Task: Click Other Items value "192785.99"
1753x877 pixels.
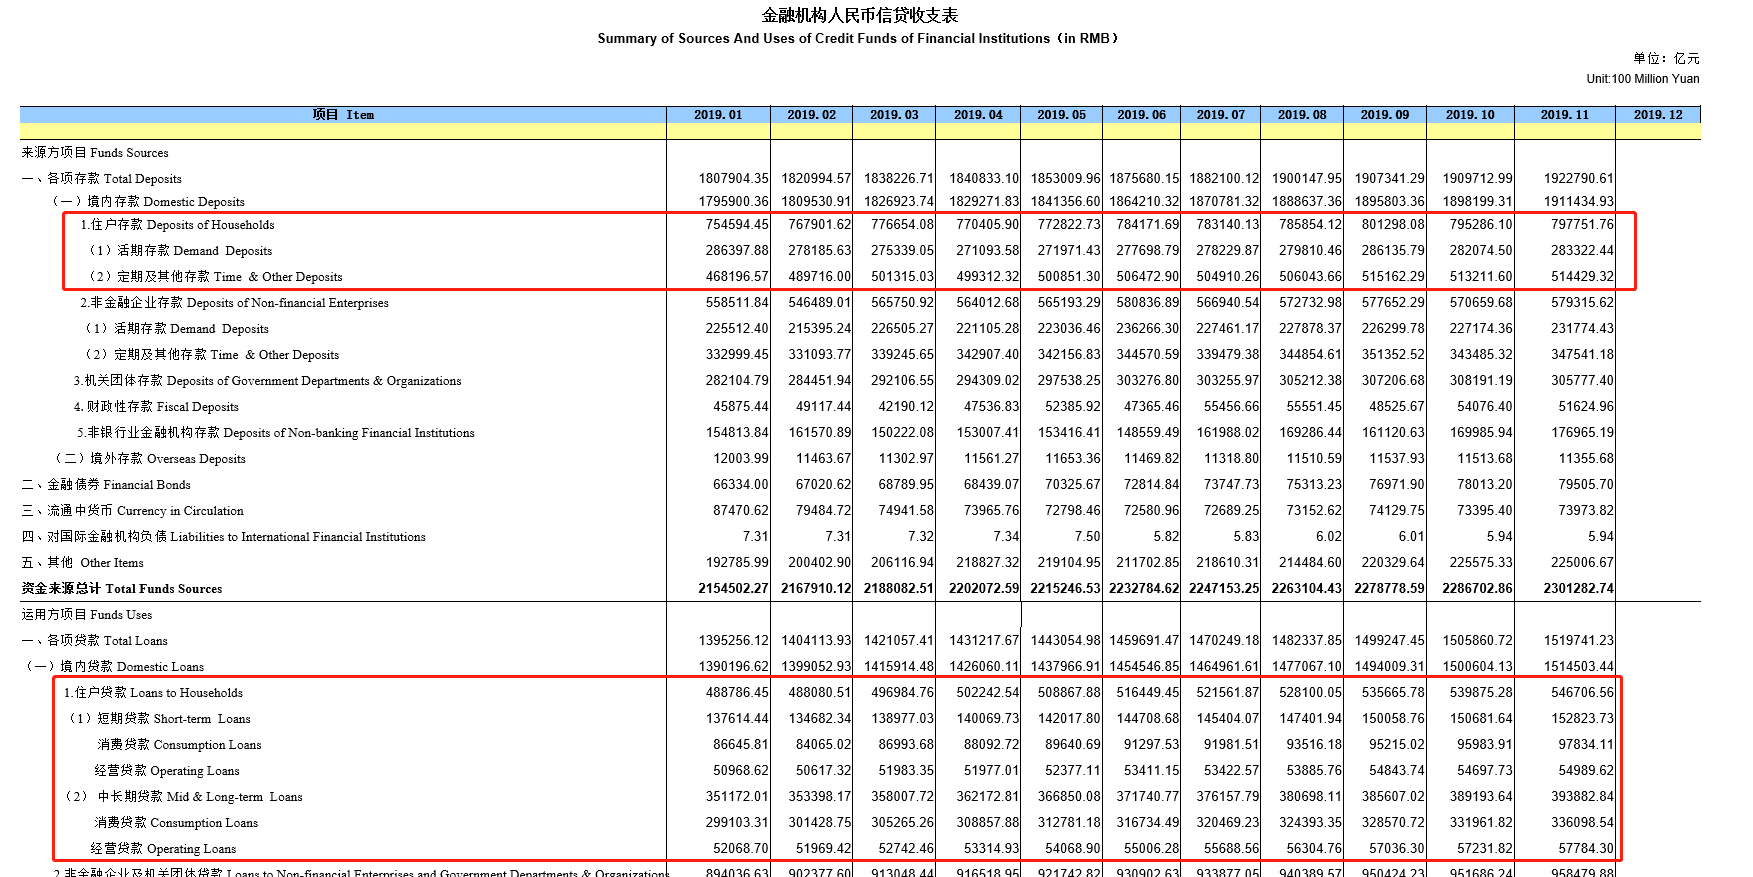Action: click(x=737, y=563)
